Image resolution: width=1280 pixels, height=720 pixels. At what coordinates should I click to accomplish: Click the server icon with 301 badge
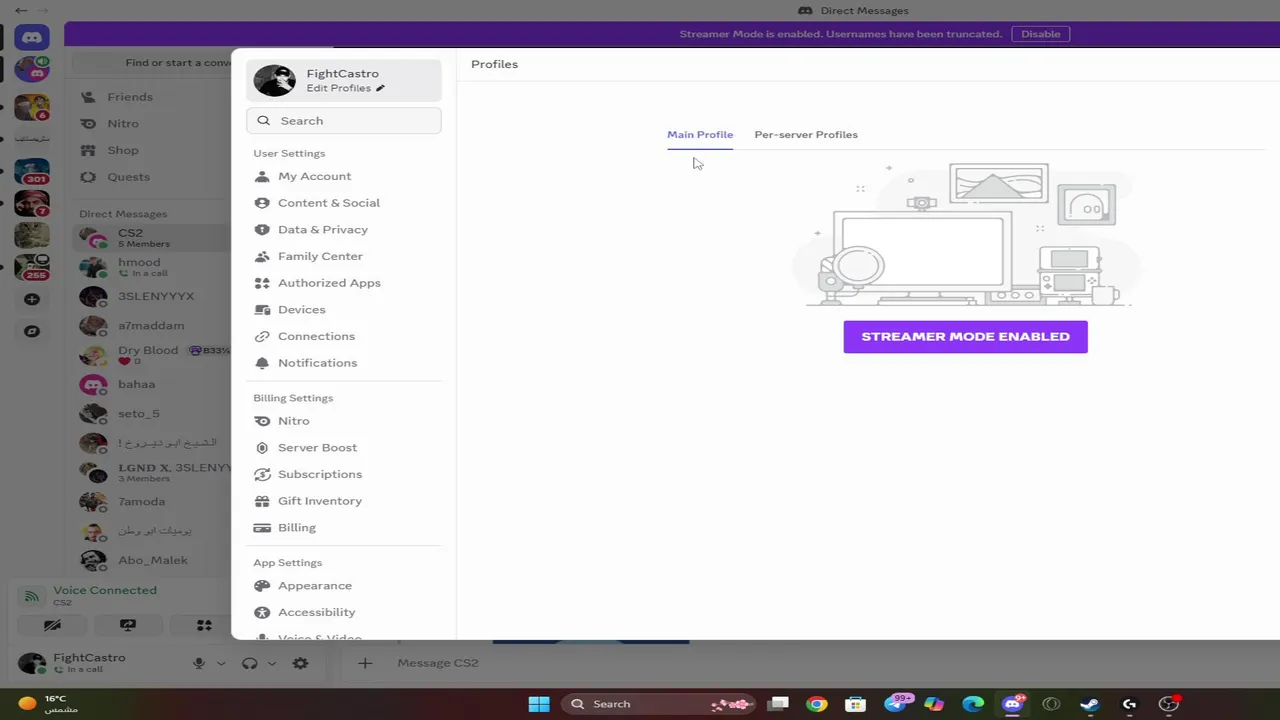tap(32, 172)
